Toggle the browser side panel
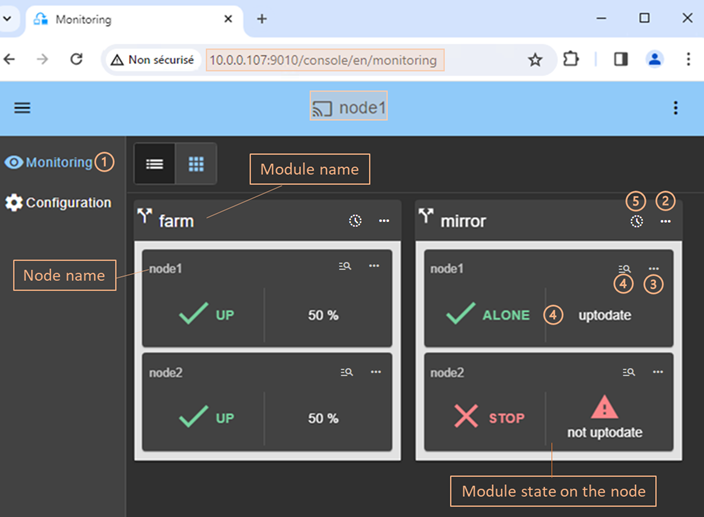The image size is (704, 517). 620,60
